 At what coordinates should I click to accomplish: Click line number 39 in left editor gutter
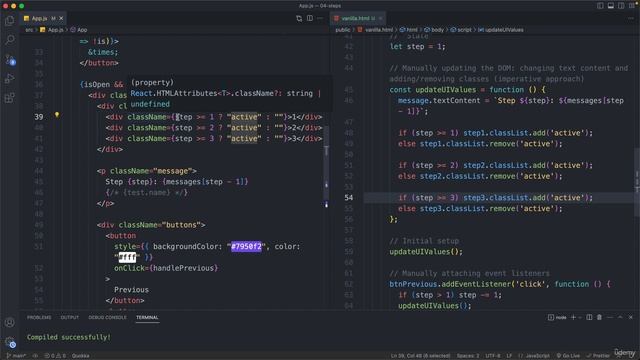[38, 117]
